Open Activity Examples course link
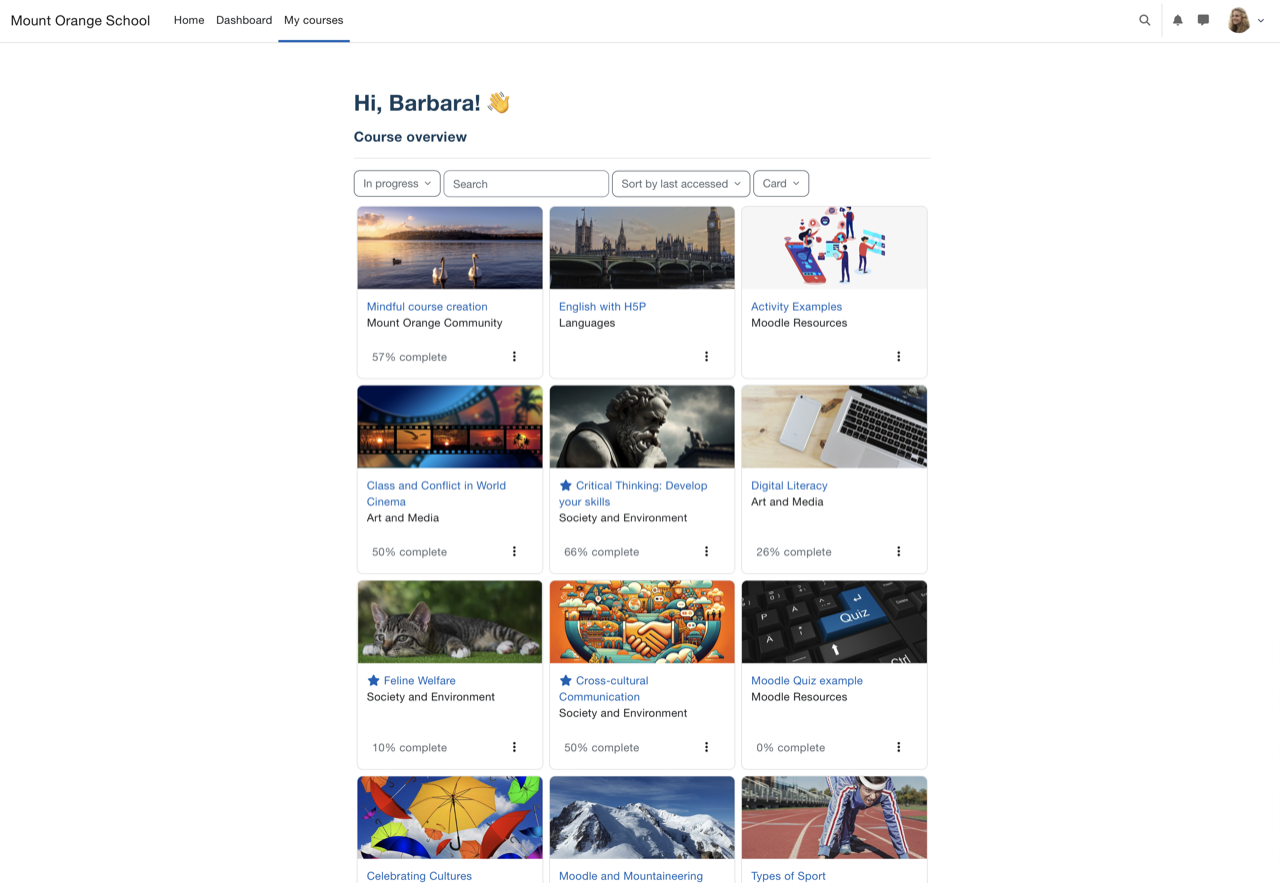 (796, 307)
